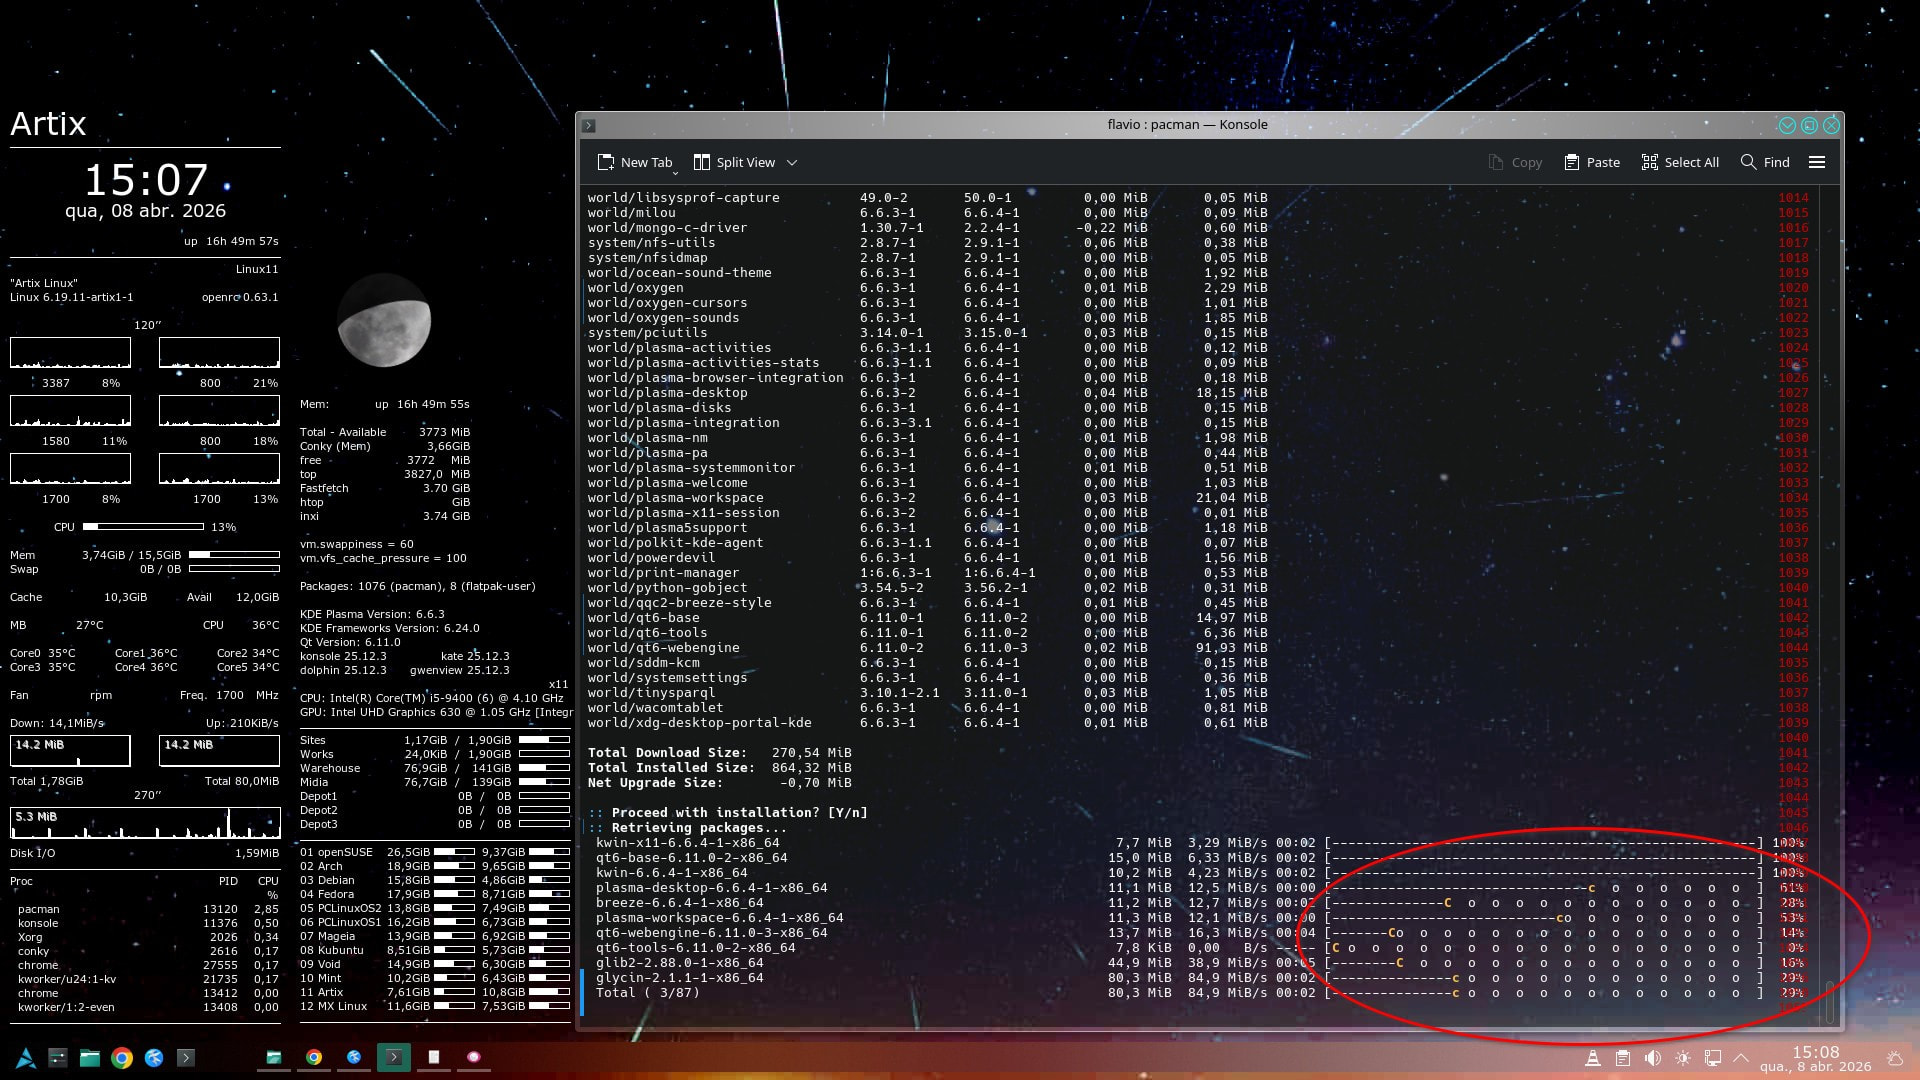Viewport: 1920px width, 1080px height.
Task: Click the Konsole vertical scrollbar handle
Action: 1830,1003
